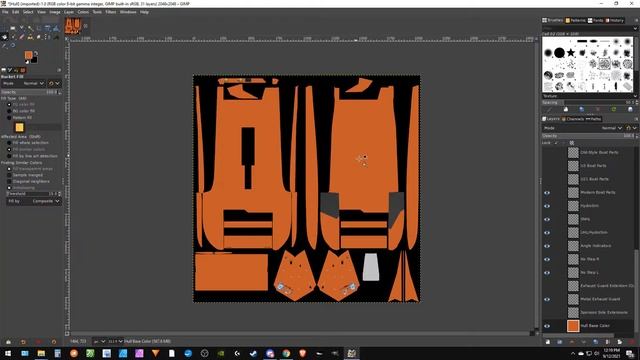Switch to the Patterns tab
The image size is (640, 360).
tap(576, 20)
